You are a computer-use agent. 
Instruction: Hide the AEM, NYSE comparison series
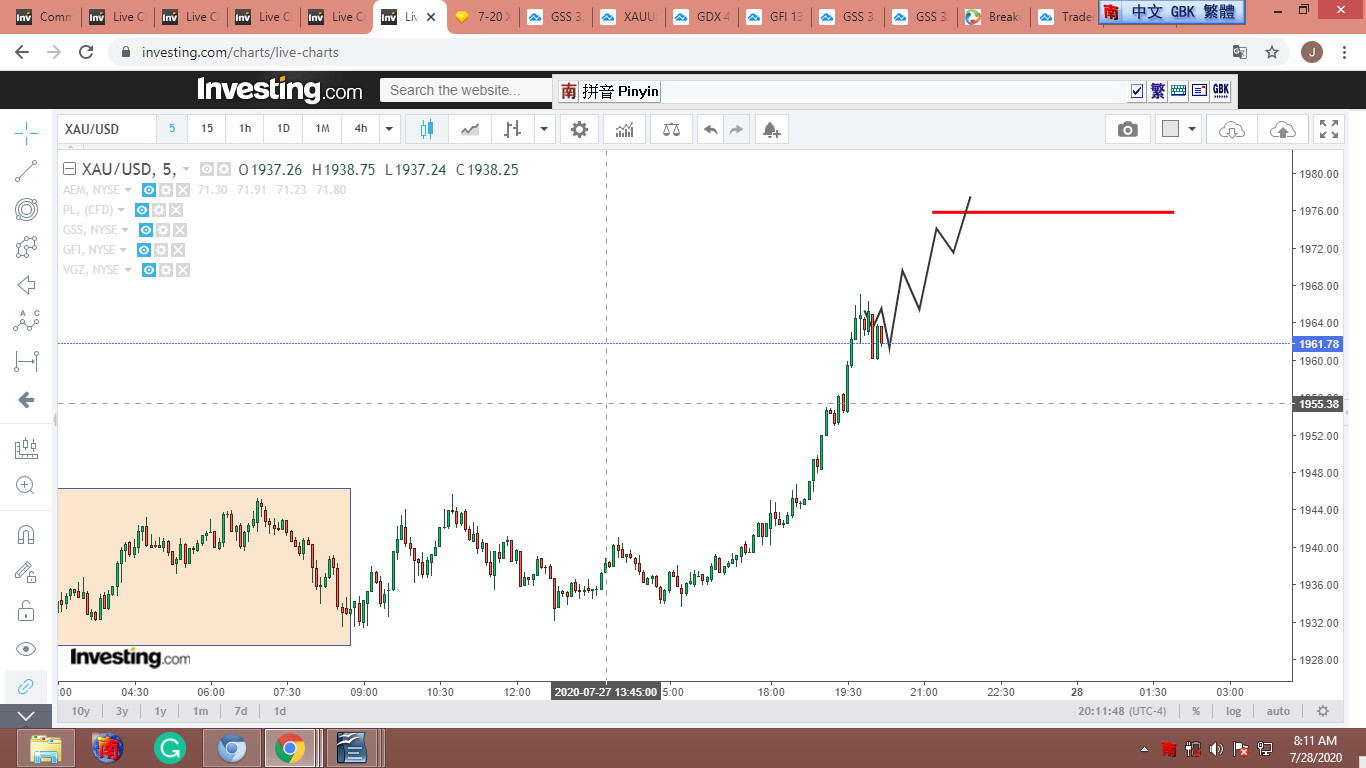pos(149,190)
